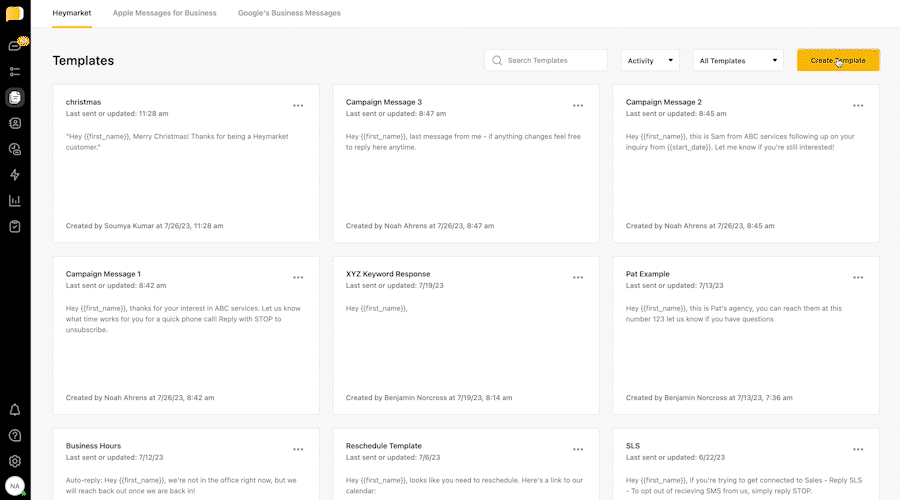Click the Create Template button
Screen dimensions: 900x500
838,60
